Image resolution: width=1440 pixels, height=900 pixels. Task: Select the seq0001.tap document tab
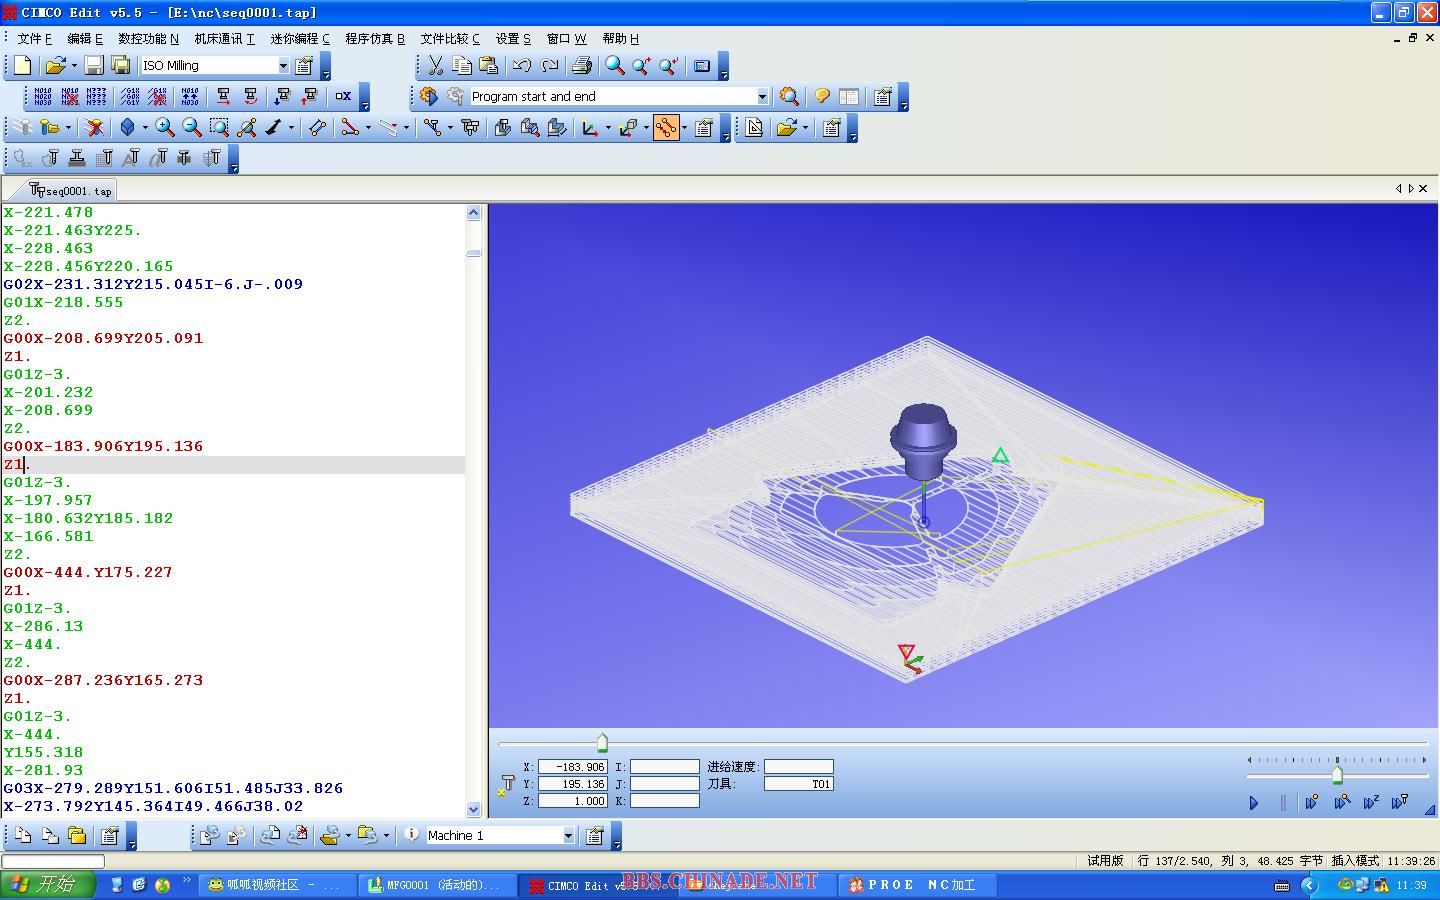(x=71, y=190)
